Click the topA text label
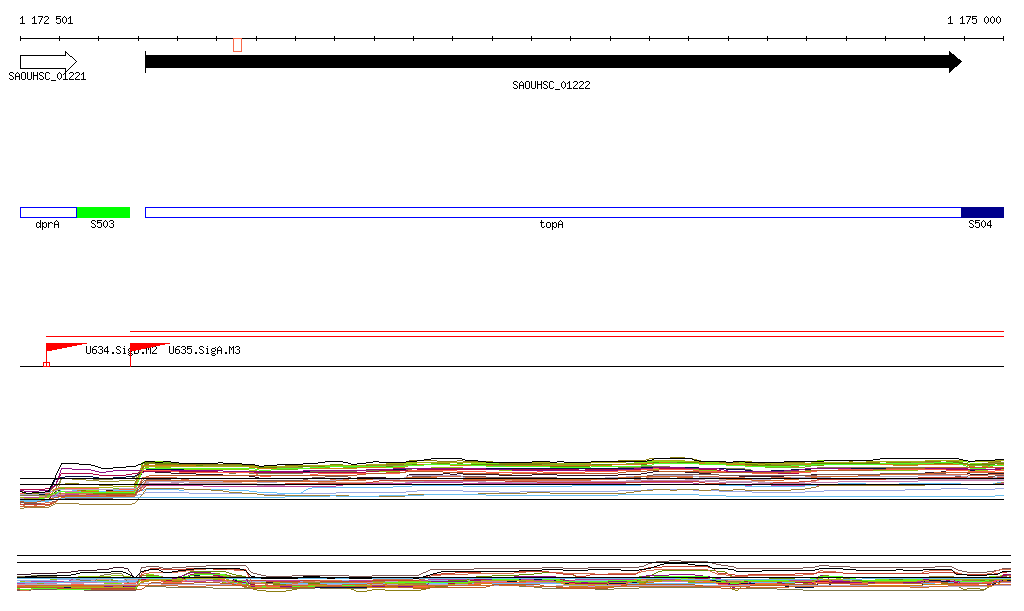 click(x=551, y=225)
